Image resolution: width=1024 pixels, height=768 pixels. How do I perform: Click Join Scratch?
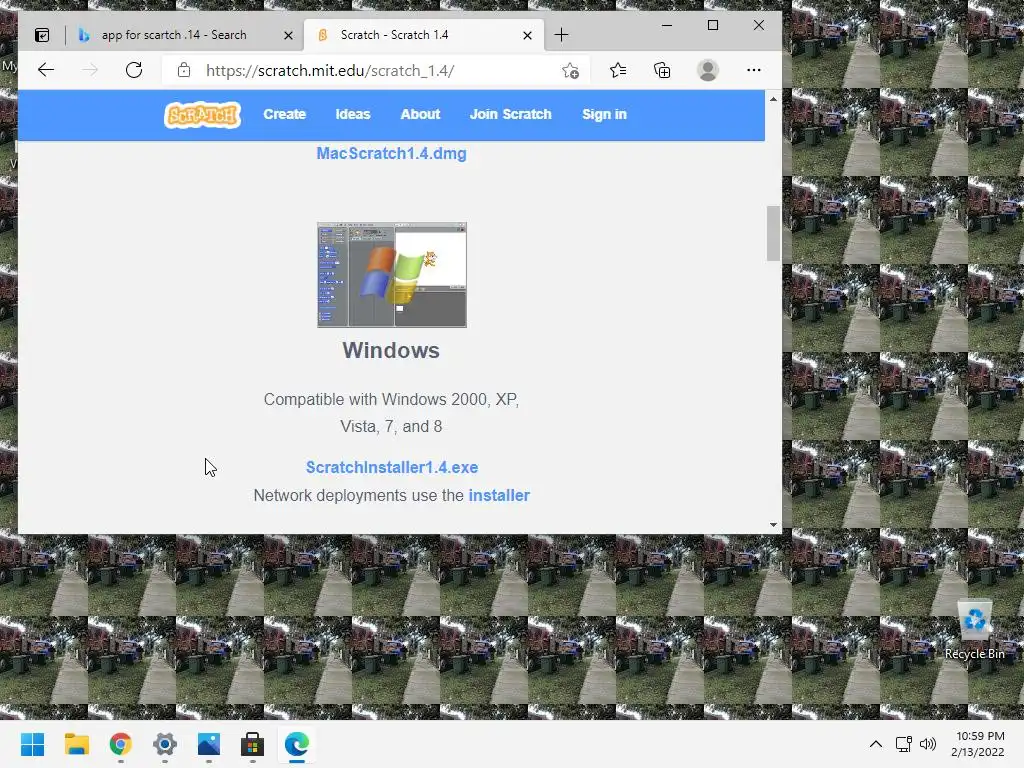click(511, 114)
